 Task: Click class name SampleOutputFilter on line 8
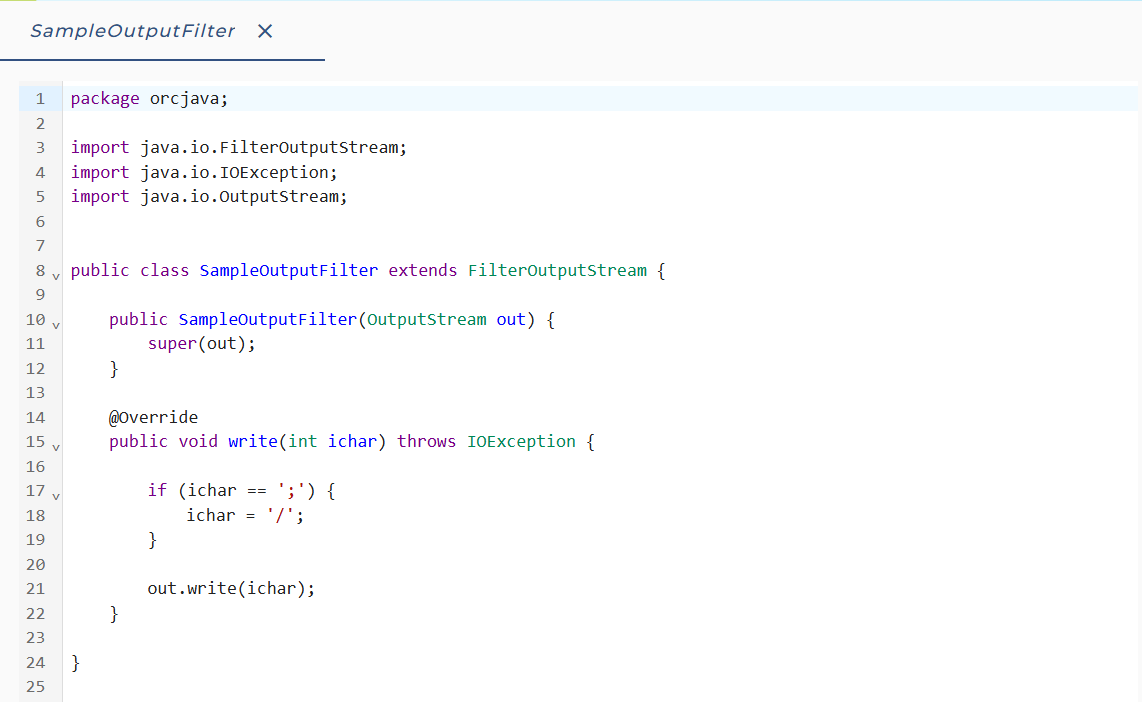tap(288, 270)
